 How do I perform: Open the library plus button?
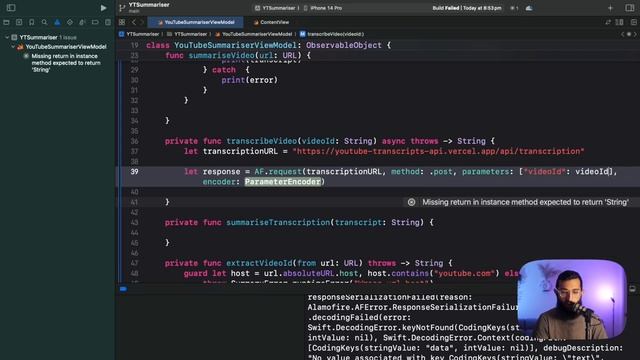coord(610,8)
